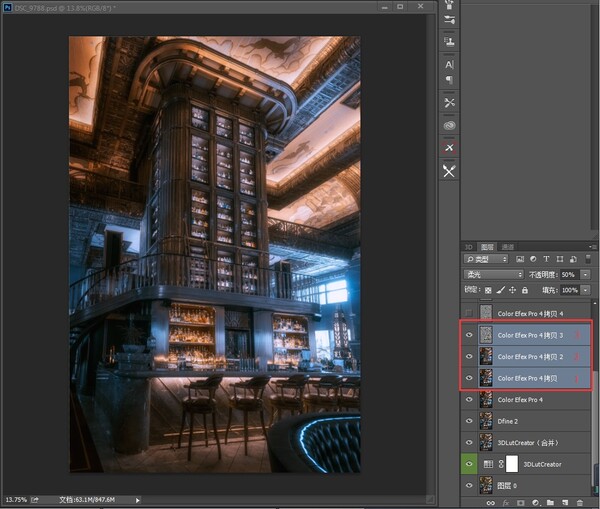This screenshot has width=600, height=509.
Task: Open the fill slider dropdown arrow
Action: (x=585, y=290)
